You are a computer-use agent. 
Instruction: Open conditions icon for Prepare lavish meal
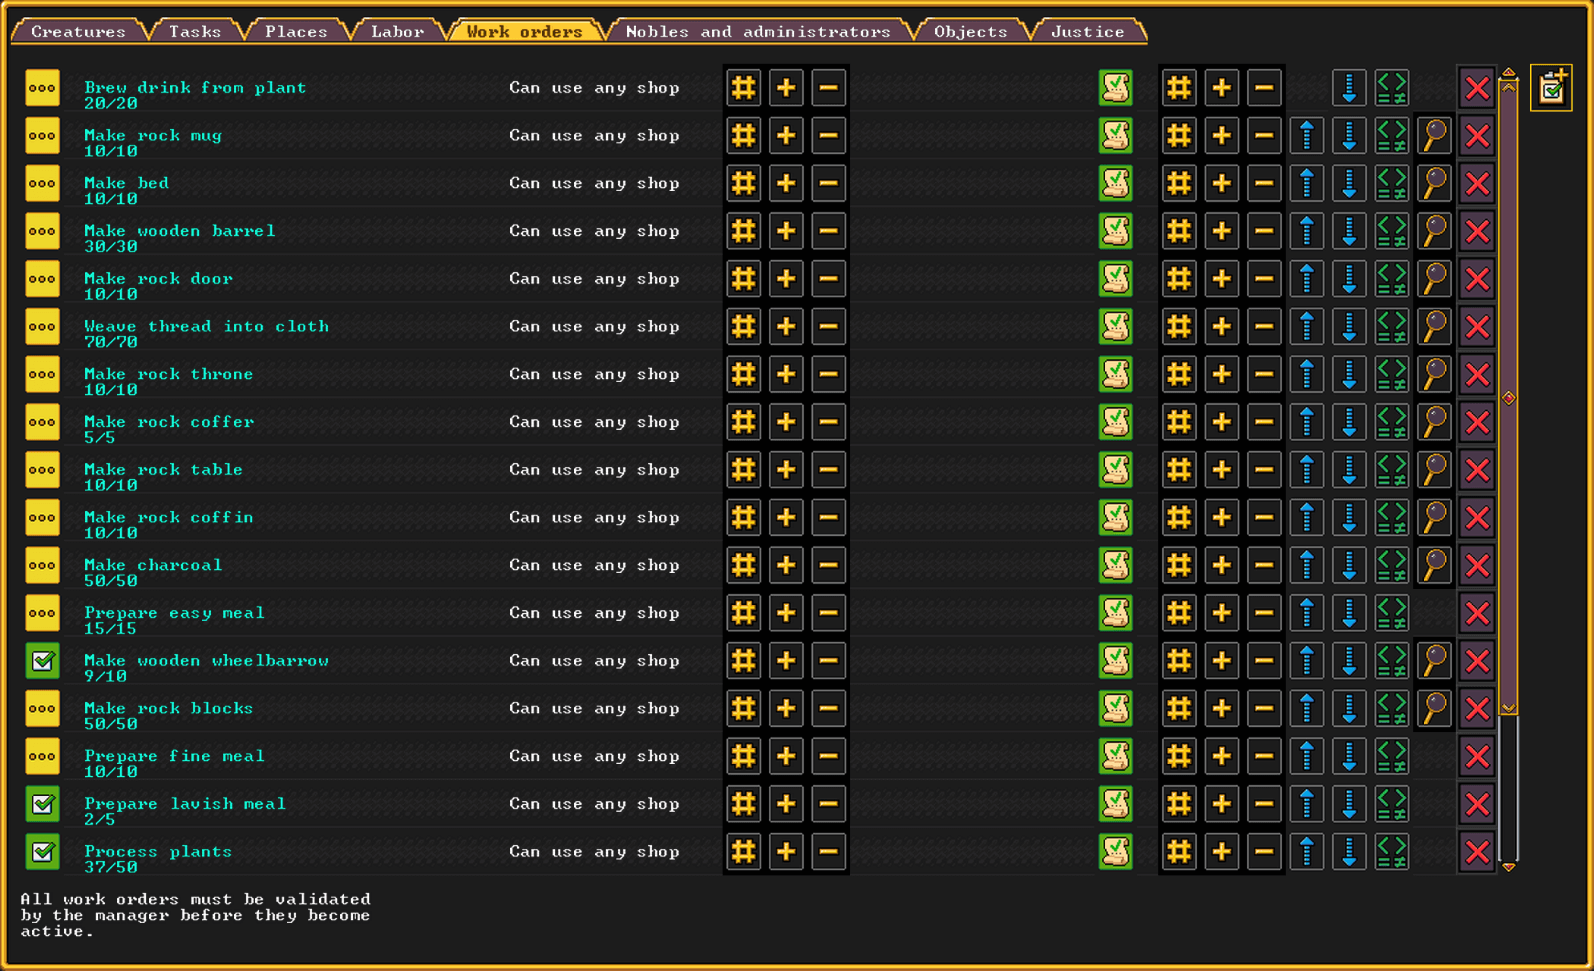coord(1116,804)
